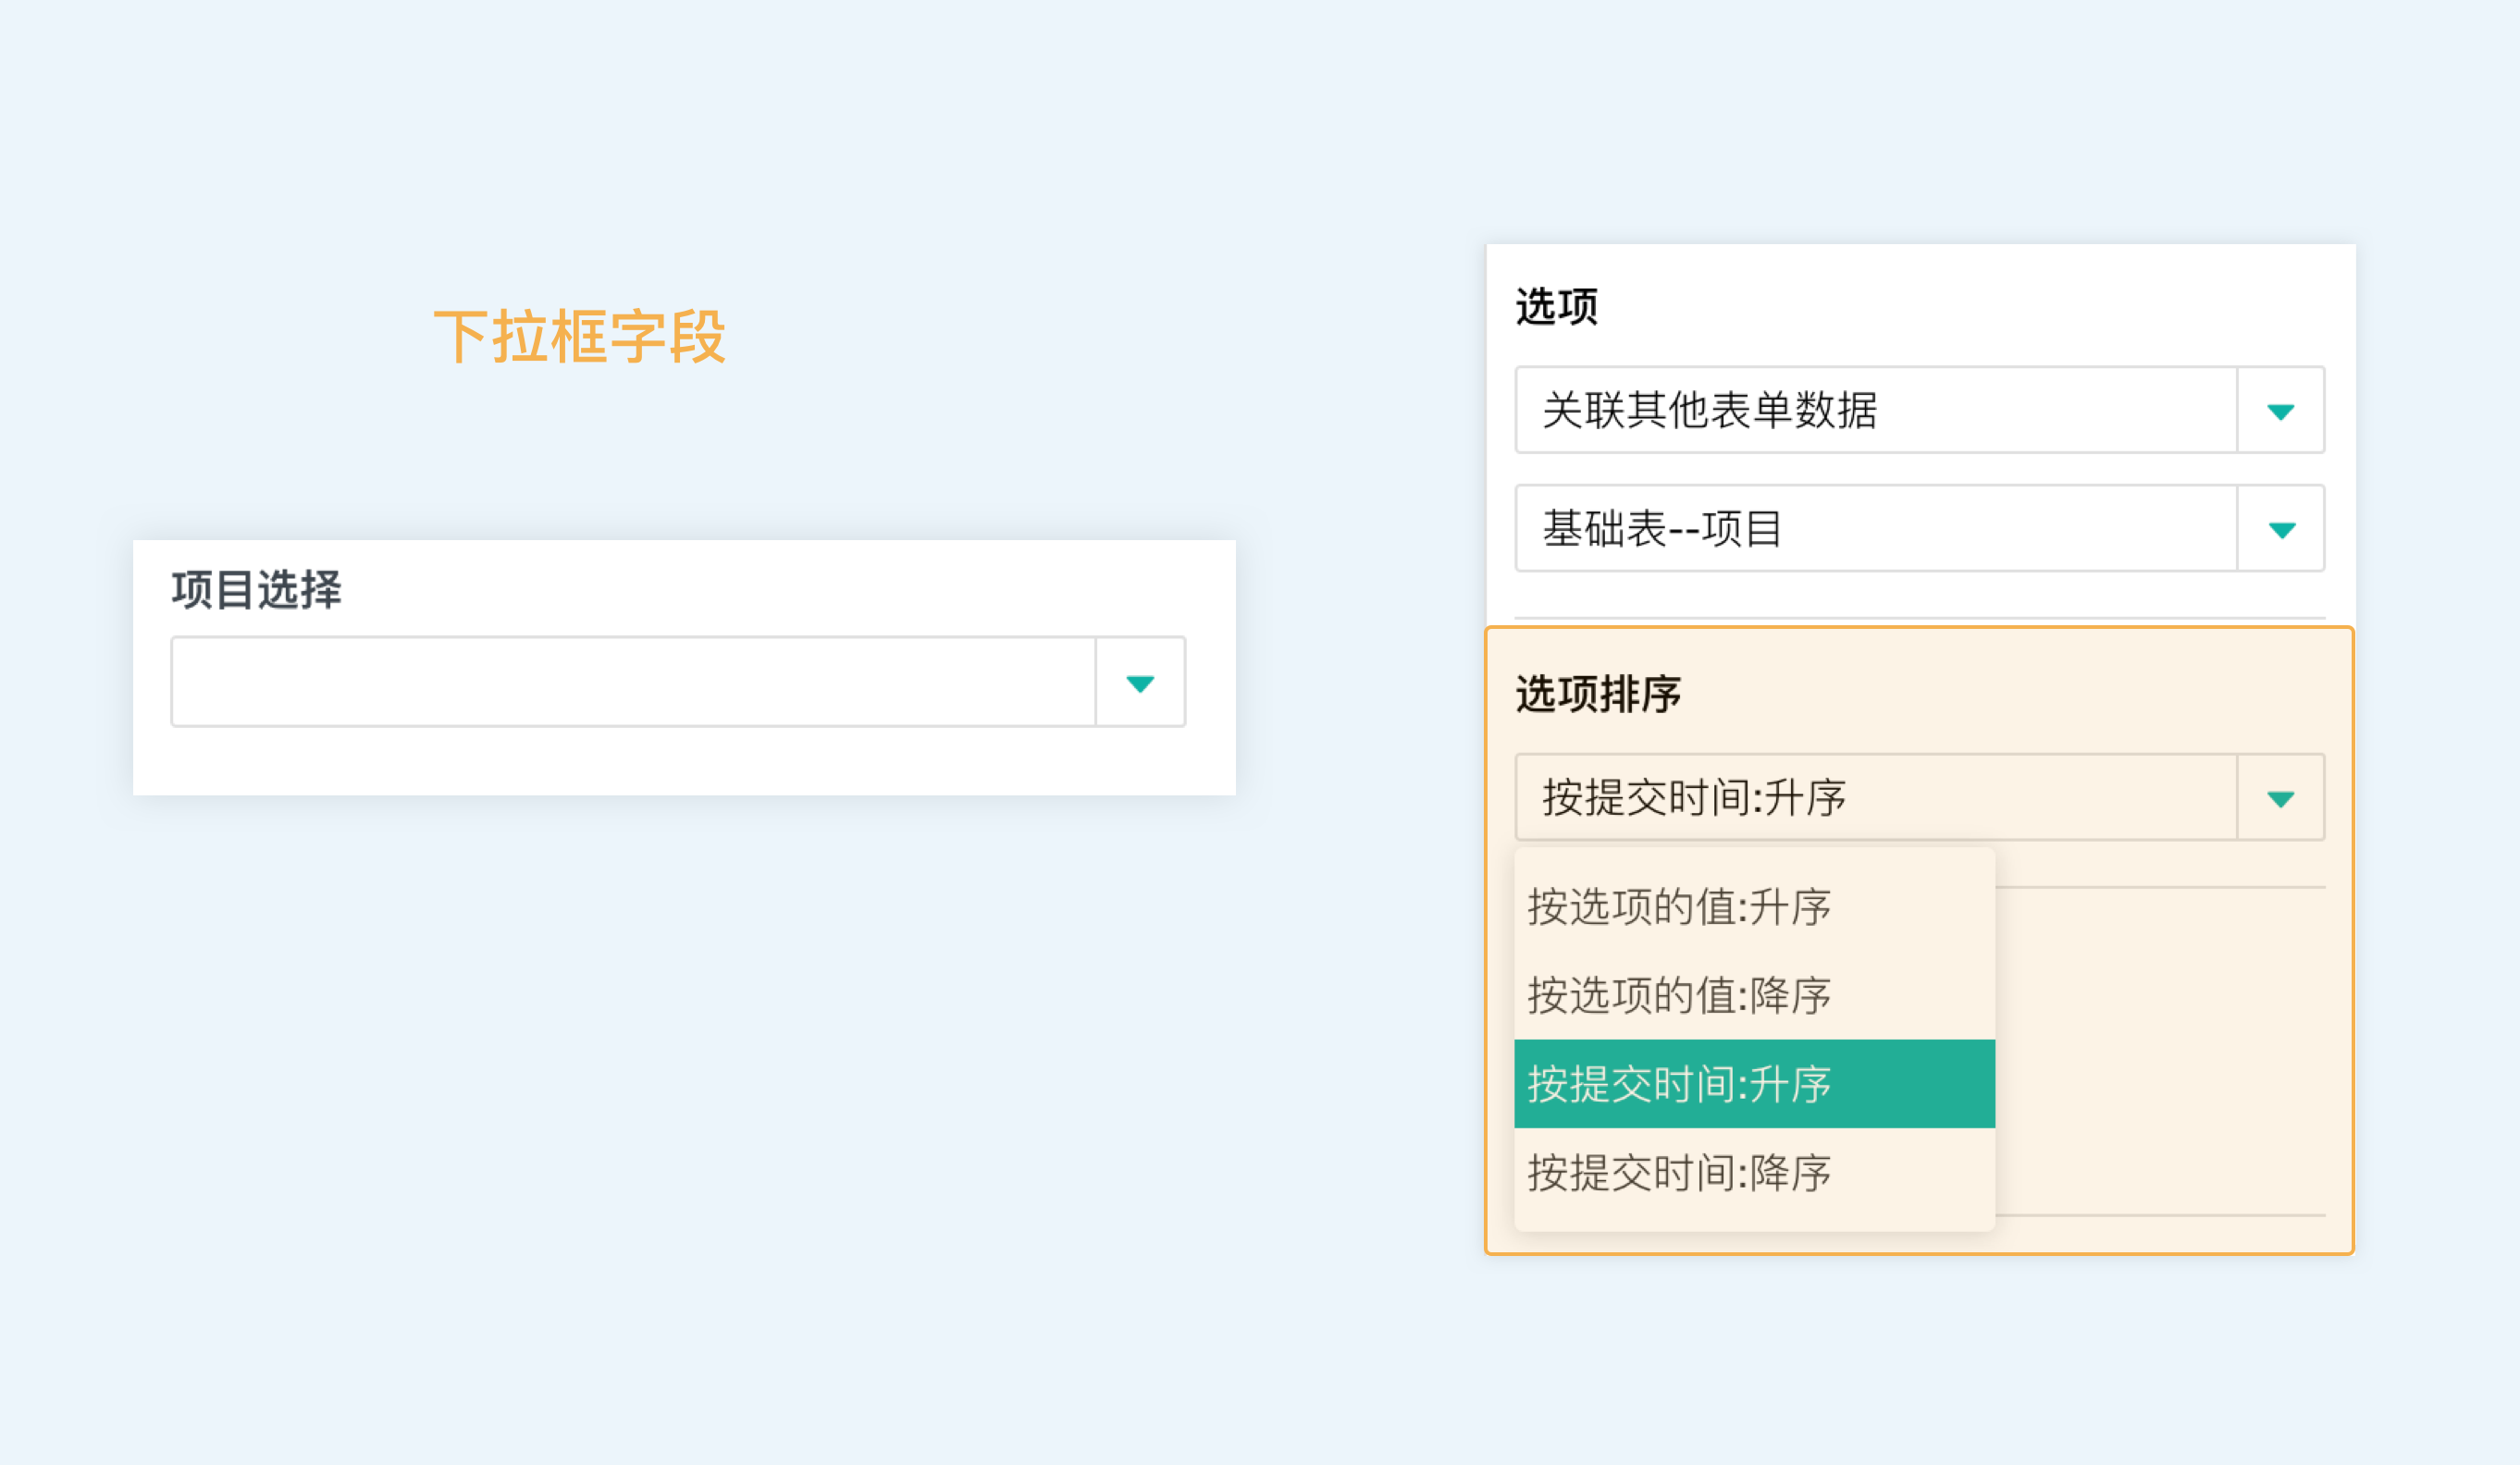Click the 项目选择 field label
Viewport: 2520px width, 1465px height.
[257, 589]
